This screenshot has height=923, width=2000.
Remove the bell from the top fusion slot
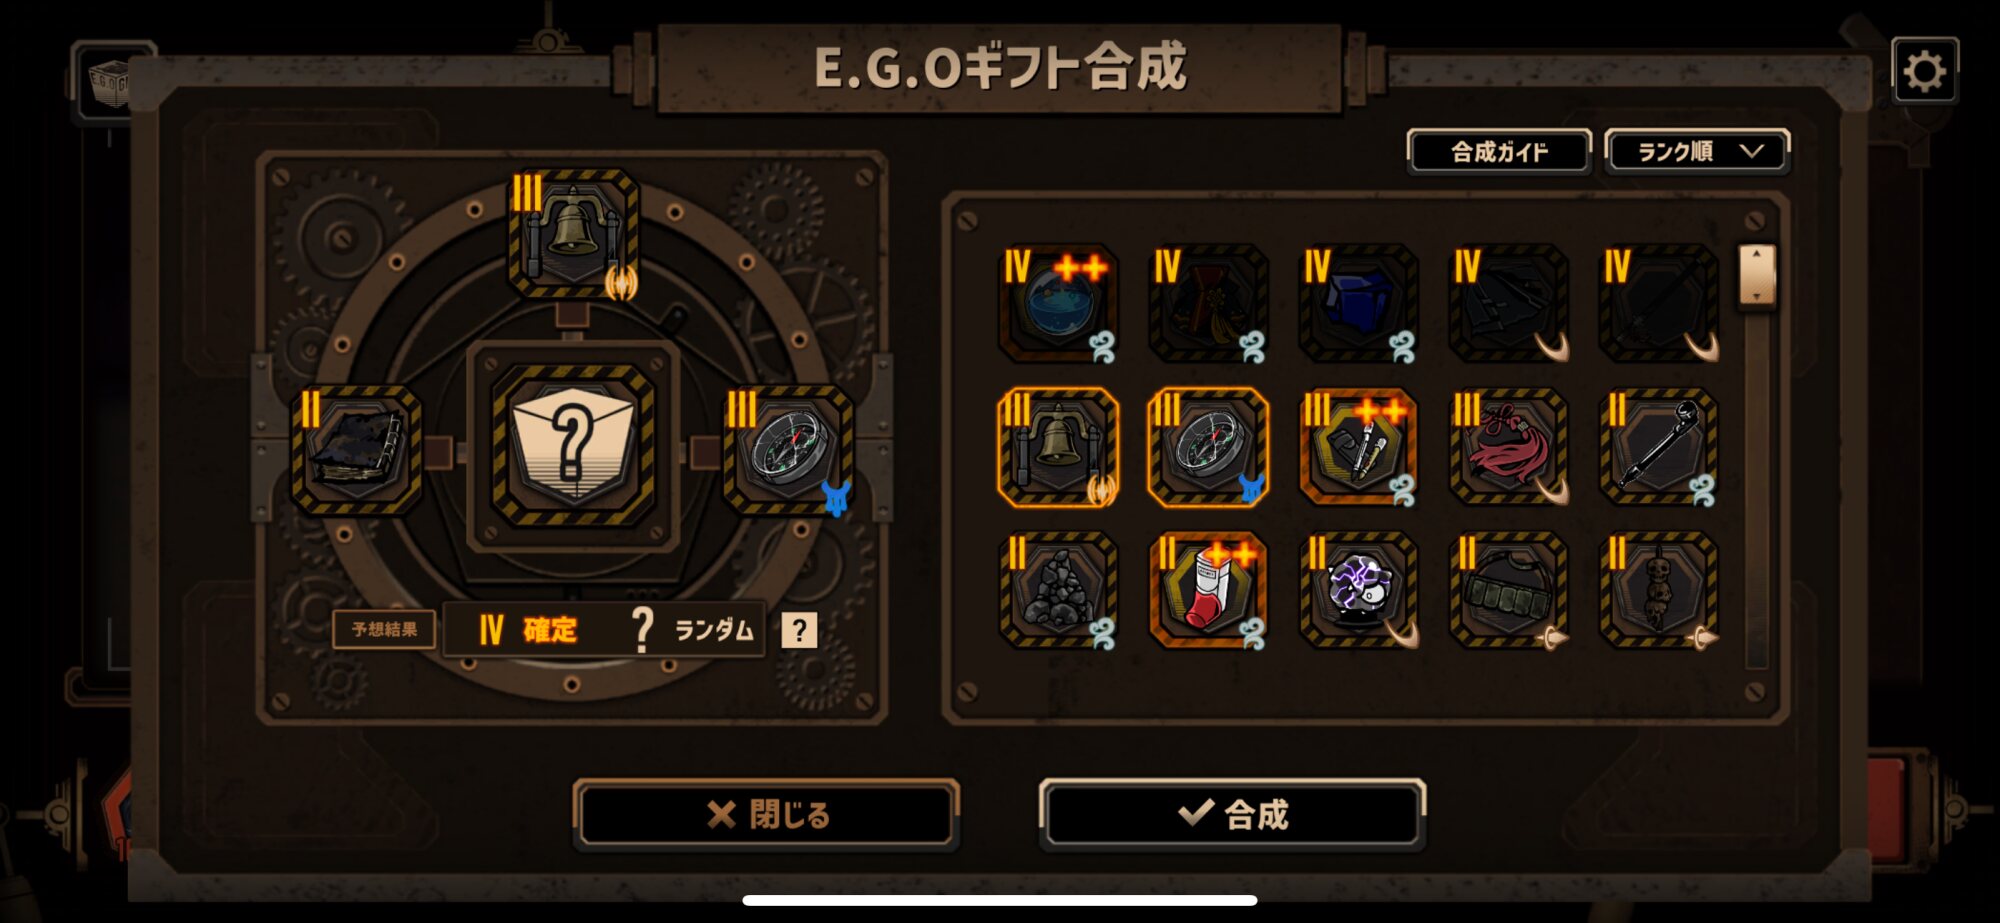[x=573, y=234]
